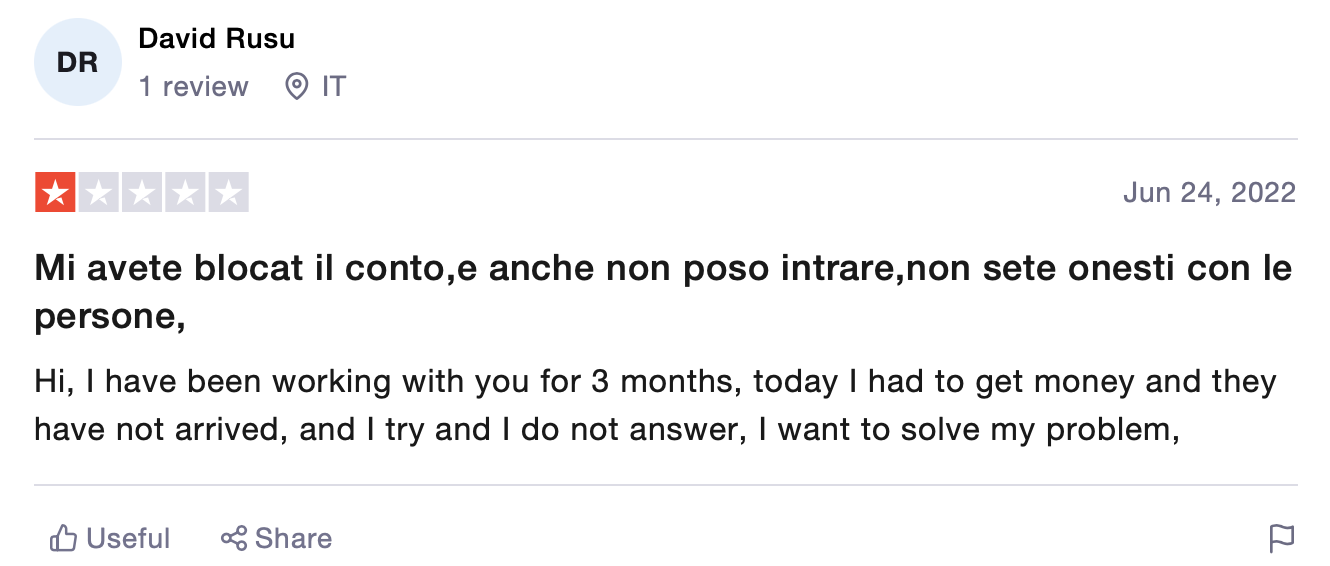Click the Jun 24, 2022 date
This screenshot has height=566, width=1330.
click(1209, 192)
